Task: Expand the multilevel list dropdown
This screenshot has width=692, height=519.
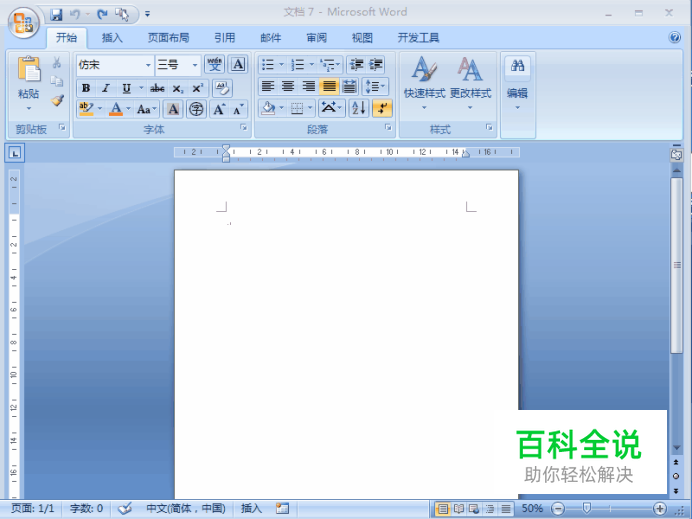Action: click(x=338, y=65)
